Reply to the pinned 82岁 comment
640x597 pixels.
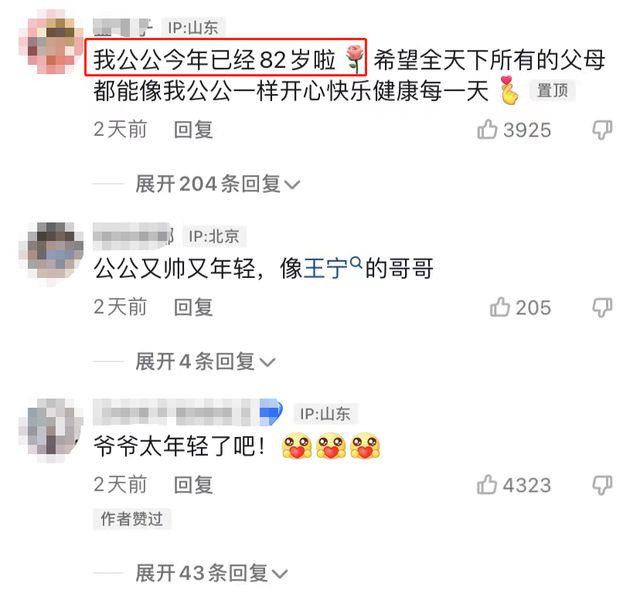(193, 130)
